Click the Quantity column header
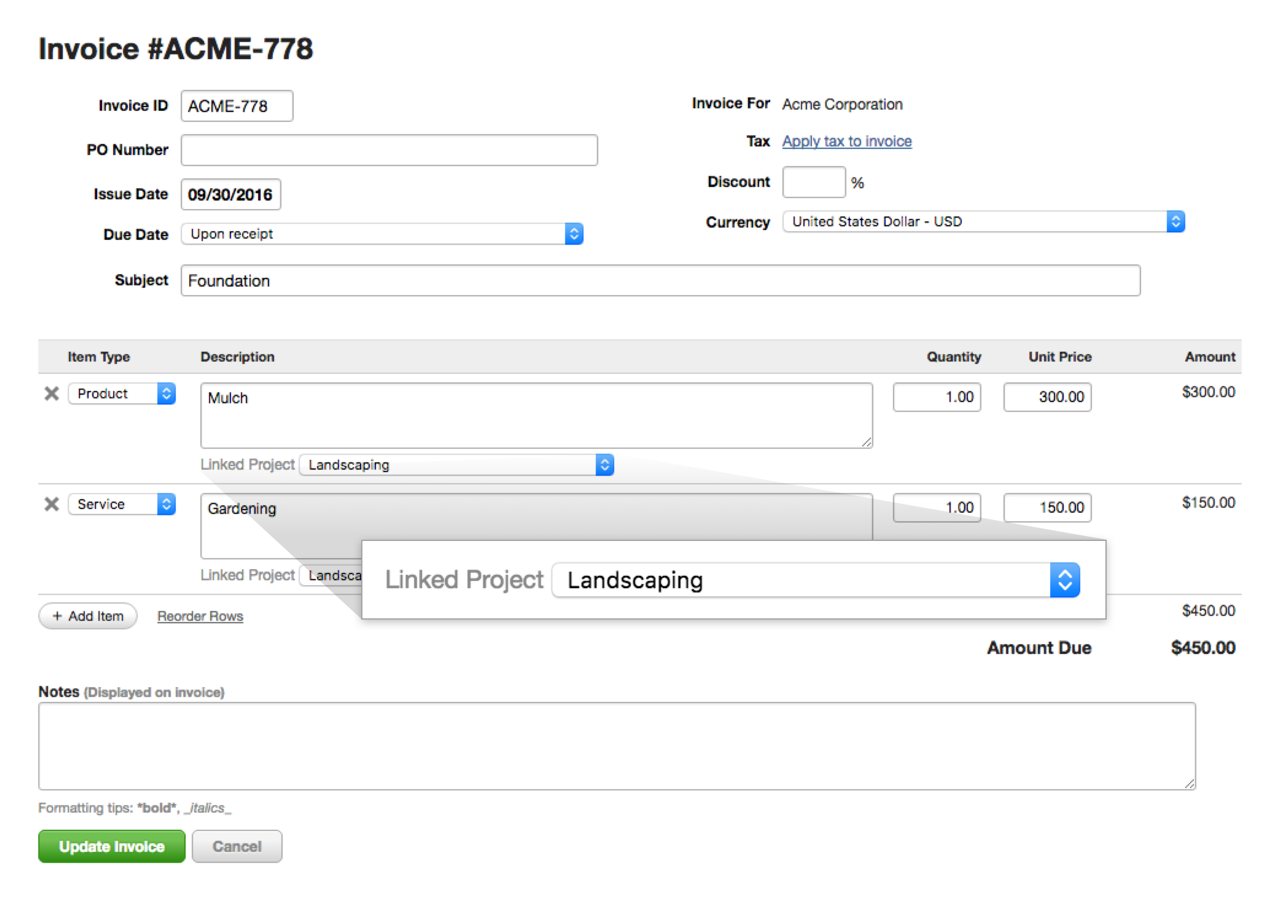Screen dimensions: 1280x900 [954, 357]
